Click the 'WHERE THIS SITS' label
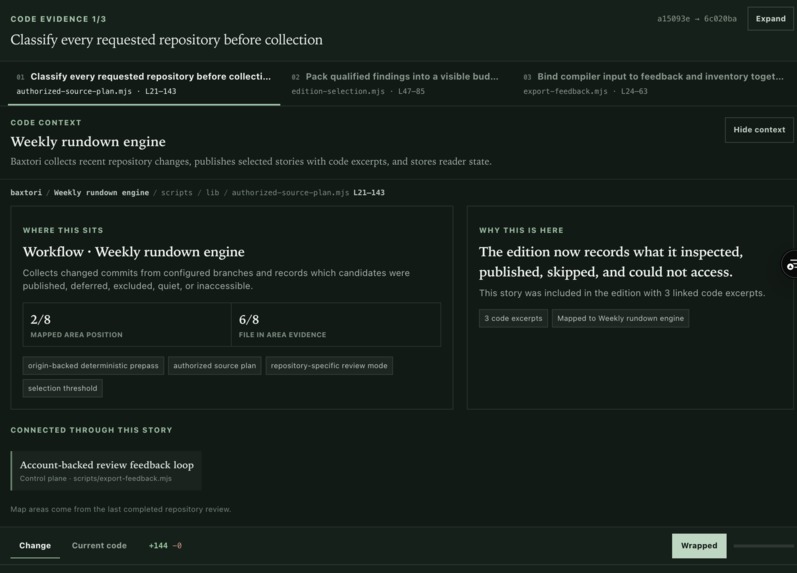Viewport: 797px width, 573px height. point(63,230)
